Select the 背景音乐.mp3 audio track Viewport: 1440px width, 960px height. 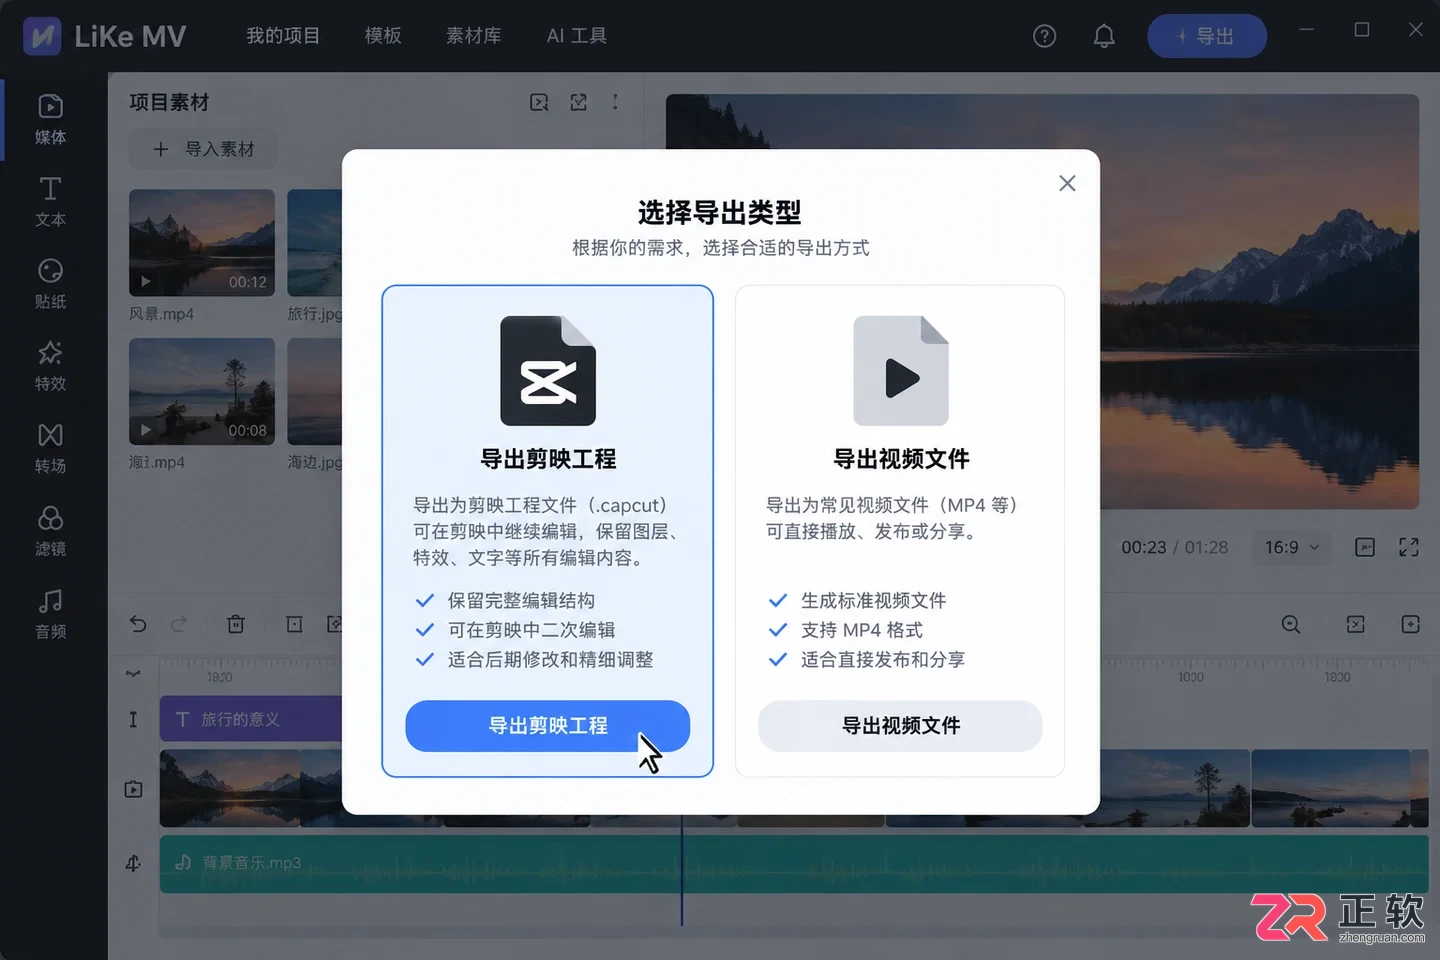pos(794,864)
